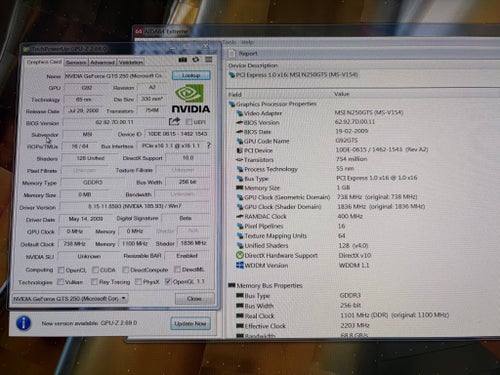This screenshot has width=500, height=375.
Task: Toggle the DirectCompute checkbox
Action: pyautogui.click(x=125, y=269)
